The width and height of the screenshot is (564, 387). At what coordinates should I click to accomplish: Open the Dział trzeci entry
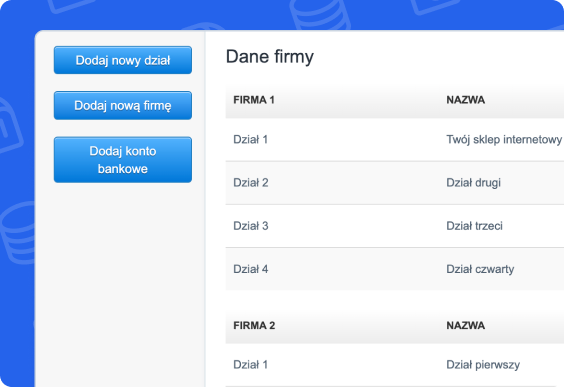click(474, 226)
